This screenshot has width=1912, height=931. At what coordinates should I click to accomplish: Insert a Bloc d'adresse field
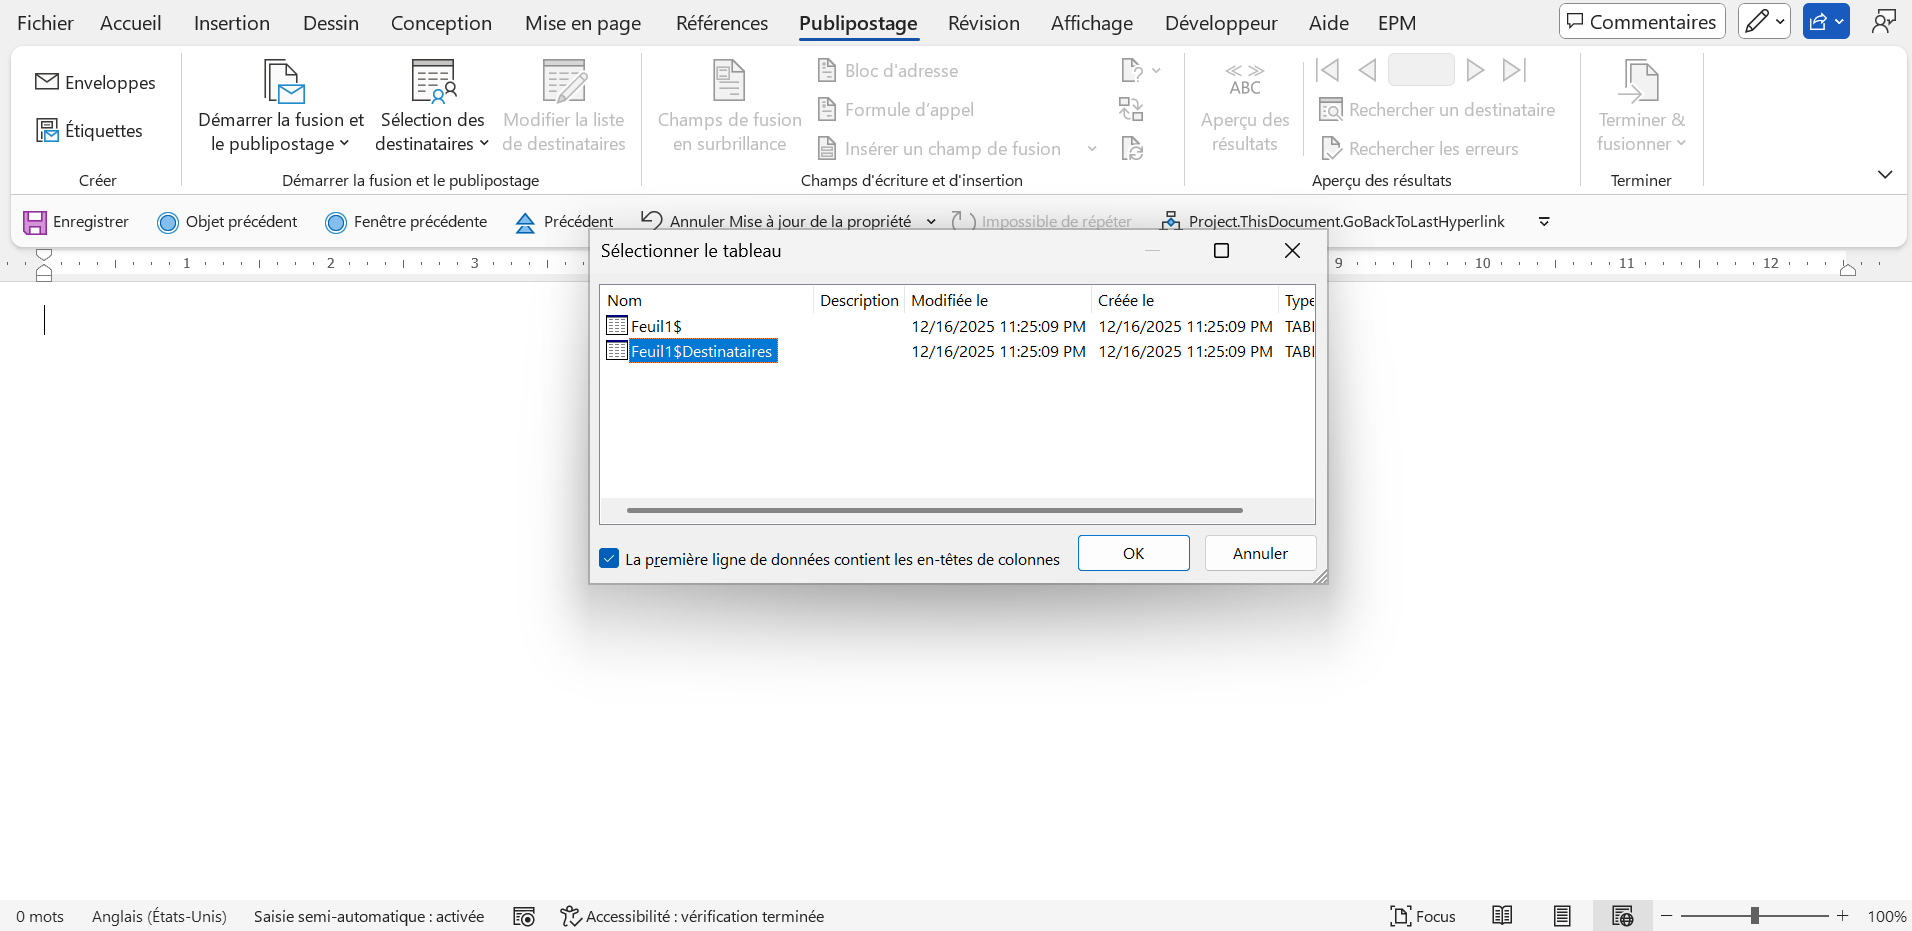pyautogui.click(x=888, y=70)
